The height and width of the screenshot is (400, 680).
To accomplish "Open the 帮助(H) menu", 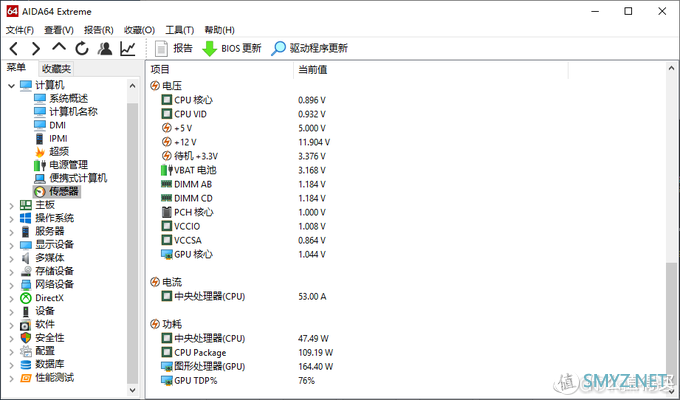I will 219,30.
